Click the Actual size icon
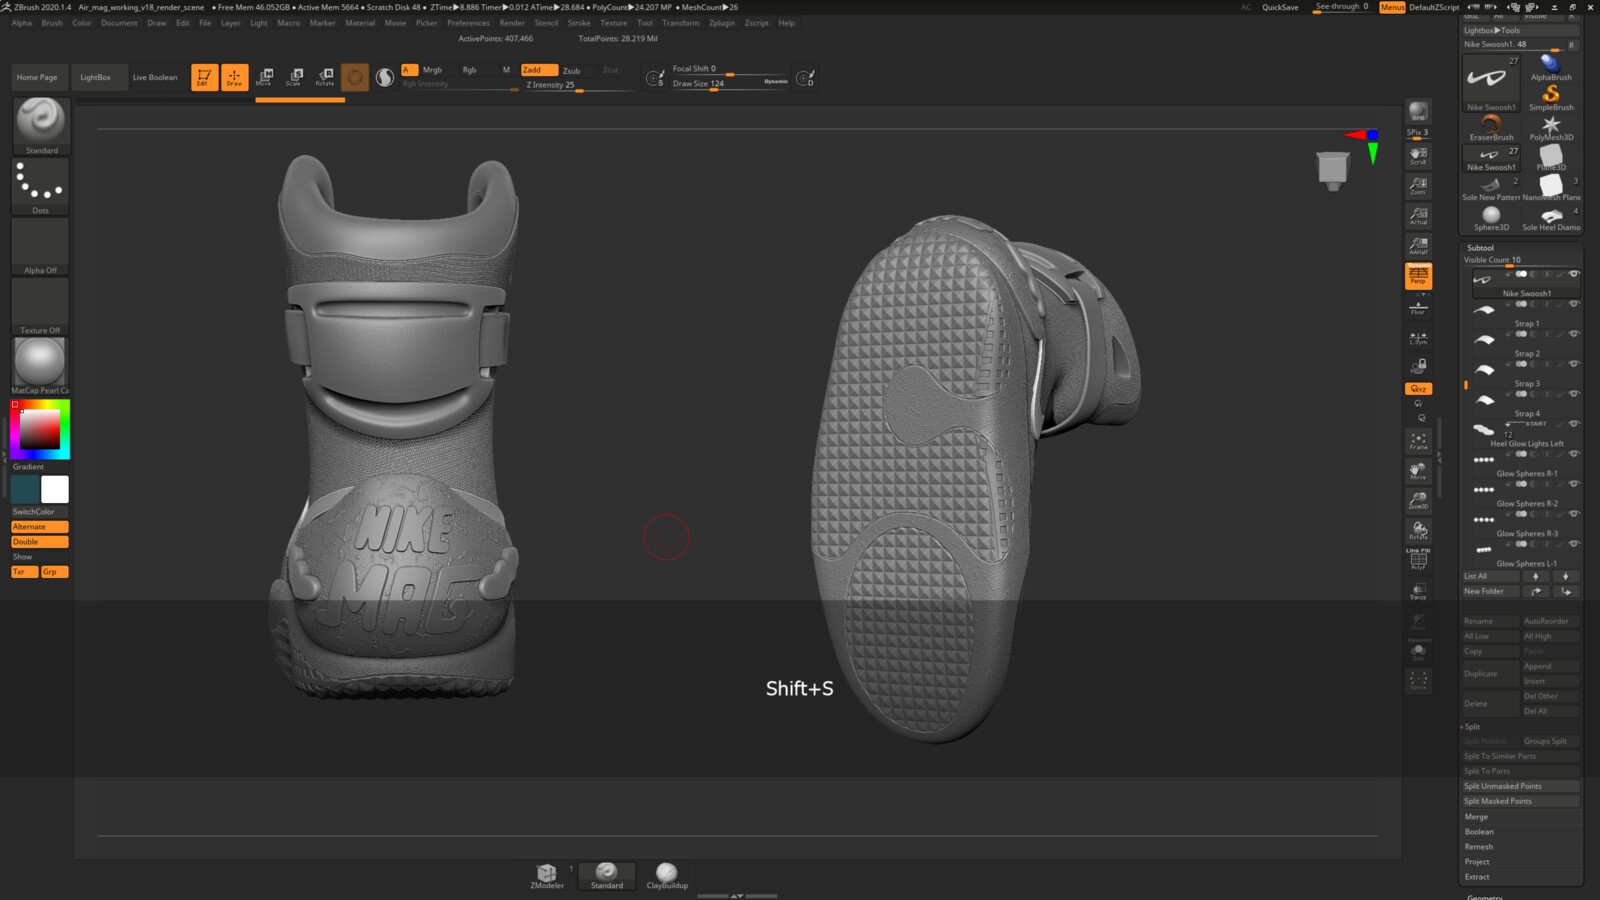 coord(1418,216)
